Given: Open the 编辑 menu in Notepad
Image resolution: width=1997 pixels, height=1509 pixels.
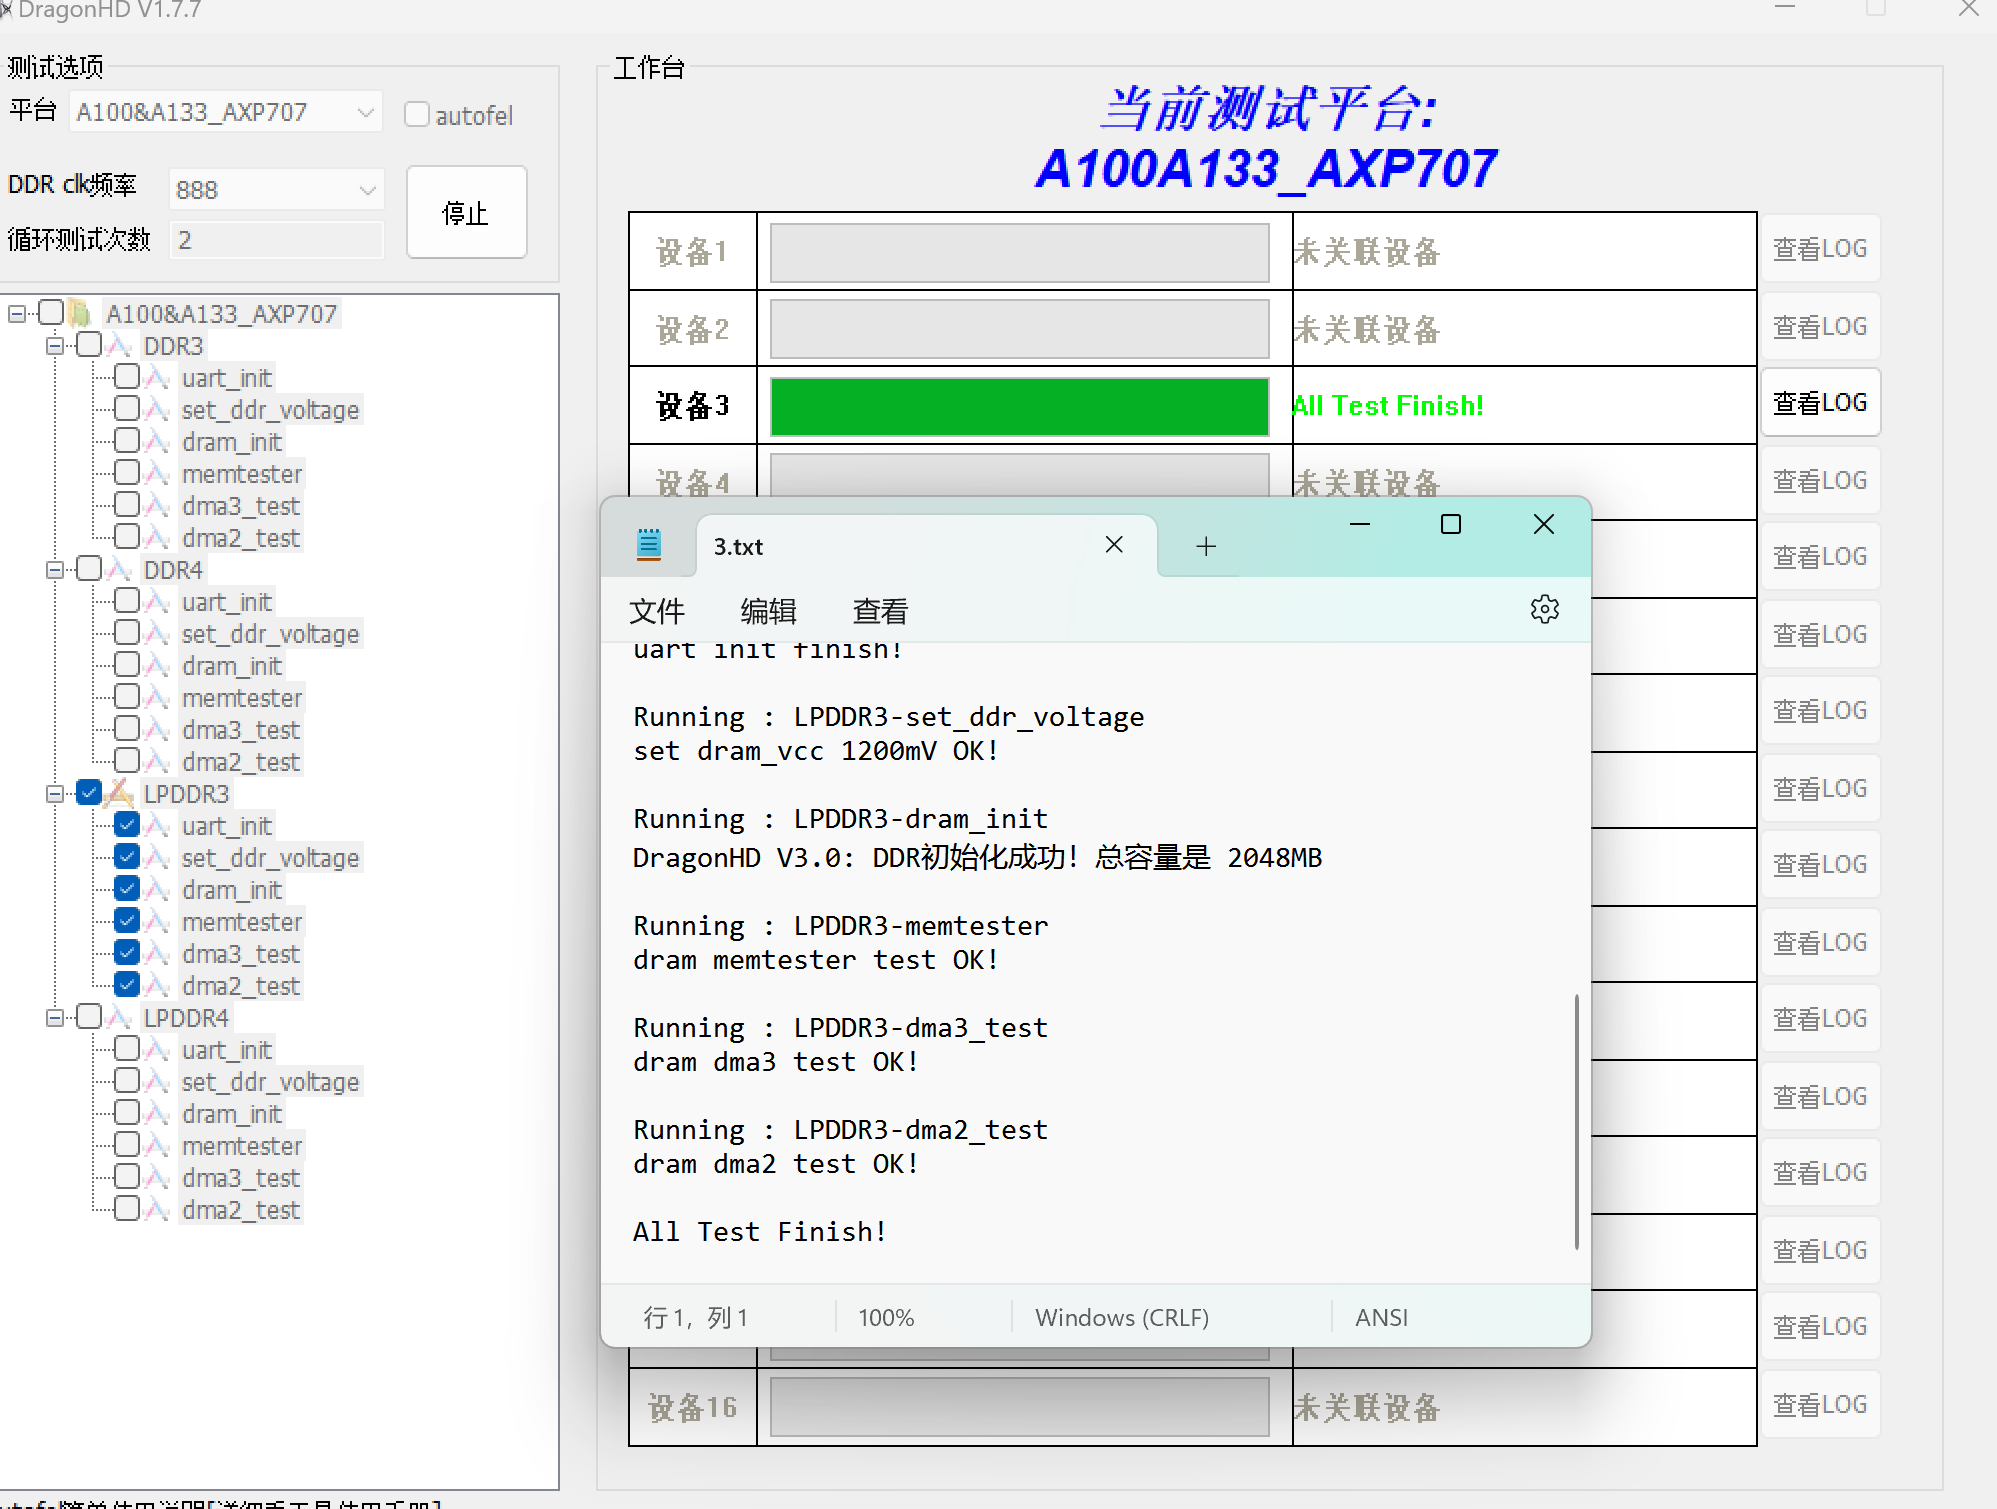Looking at the screenshot, I should tap(768, 611).
